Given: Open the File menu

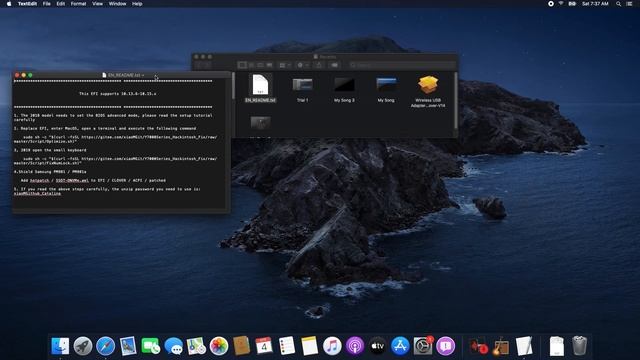Looking at the screenshot, I should [x=47, y=4].
